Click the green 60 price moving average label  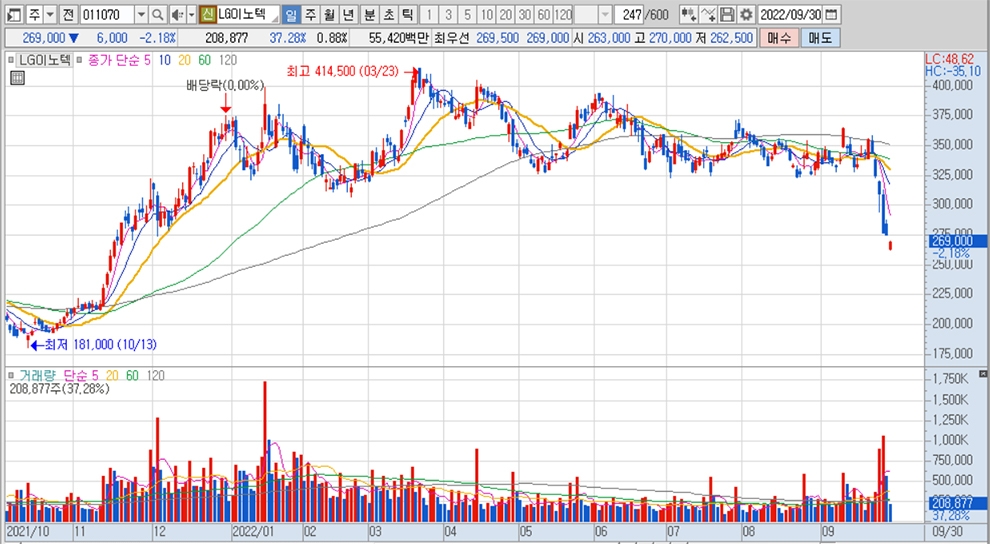click(x=204, y=61)
